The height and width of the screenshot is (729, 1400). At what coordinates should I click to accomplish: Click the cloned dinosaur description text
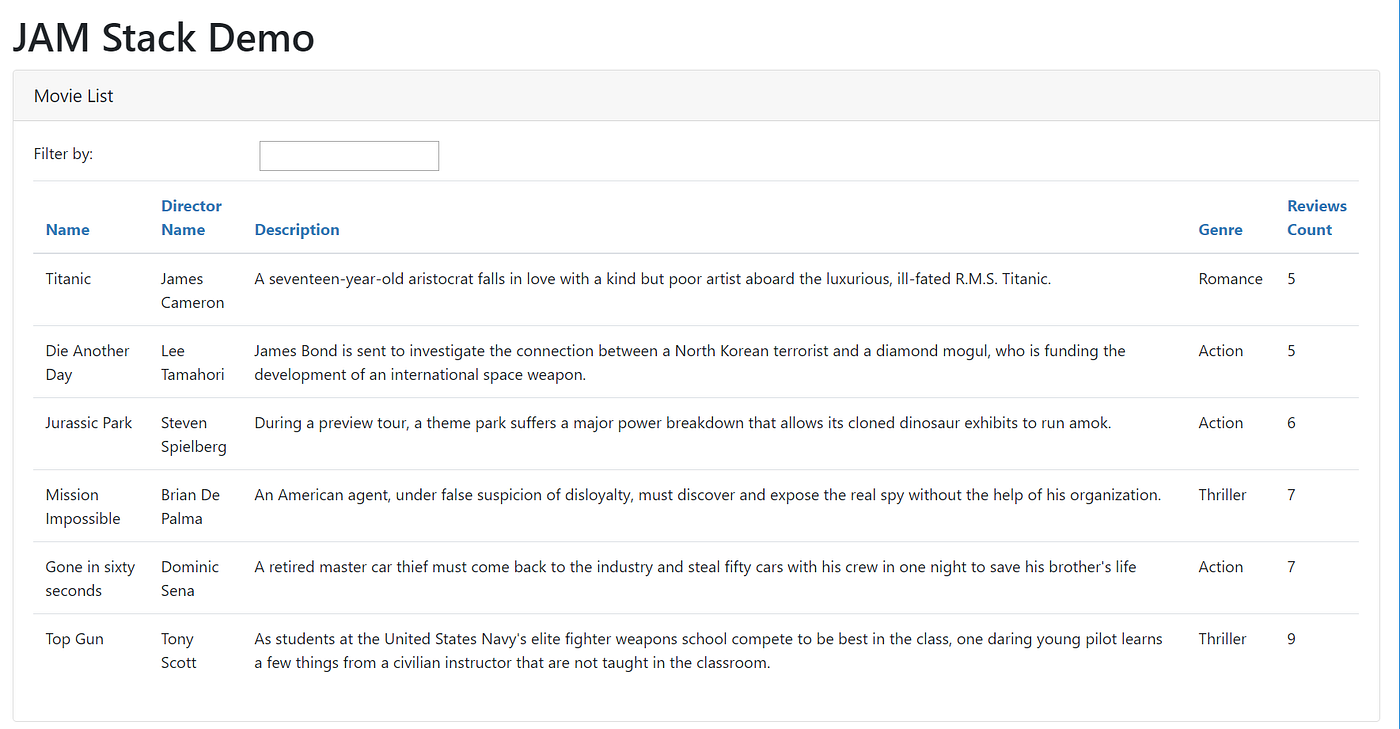click(x=683, y=423)
